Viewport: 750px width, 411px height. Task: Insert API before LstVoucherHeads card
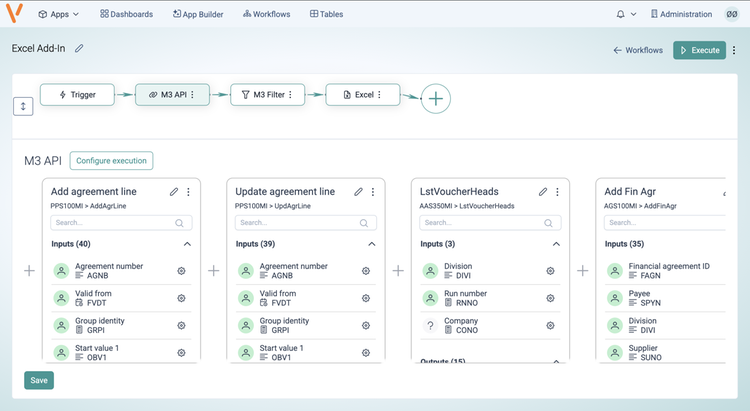pyautogui.click(x=398, y=271)
